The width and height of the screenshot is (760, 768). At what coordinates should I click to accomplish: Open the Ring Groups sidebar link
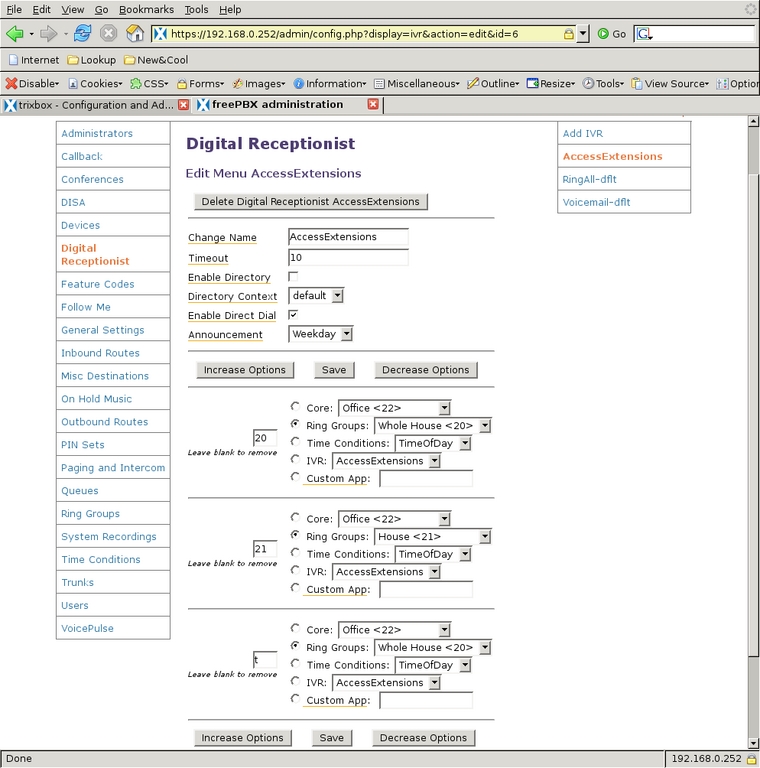90,514
